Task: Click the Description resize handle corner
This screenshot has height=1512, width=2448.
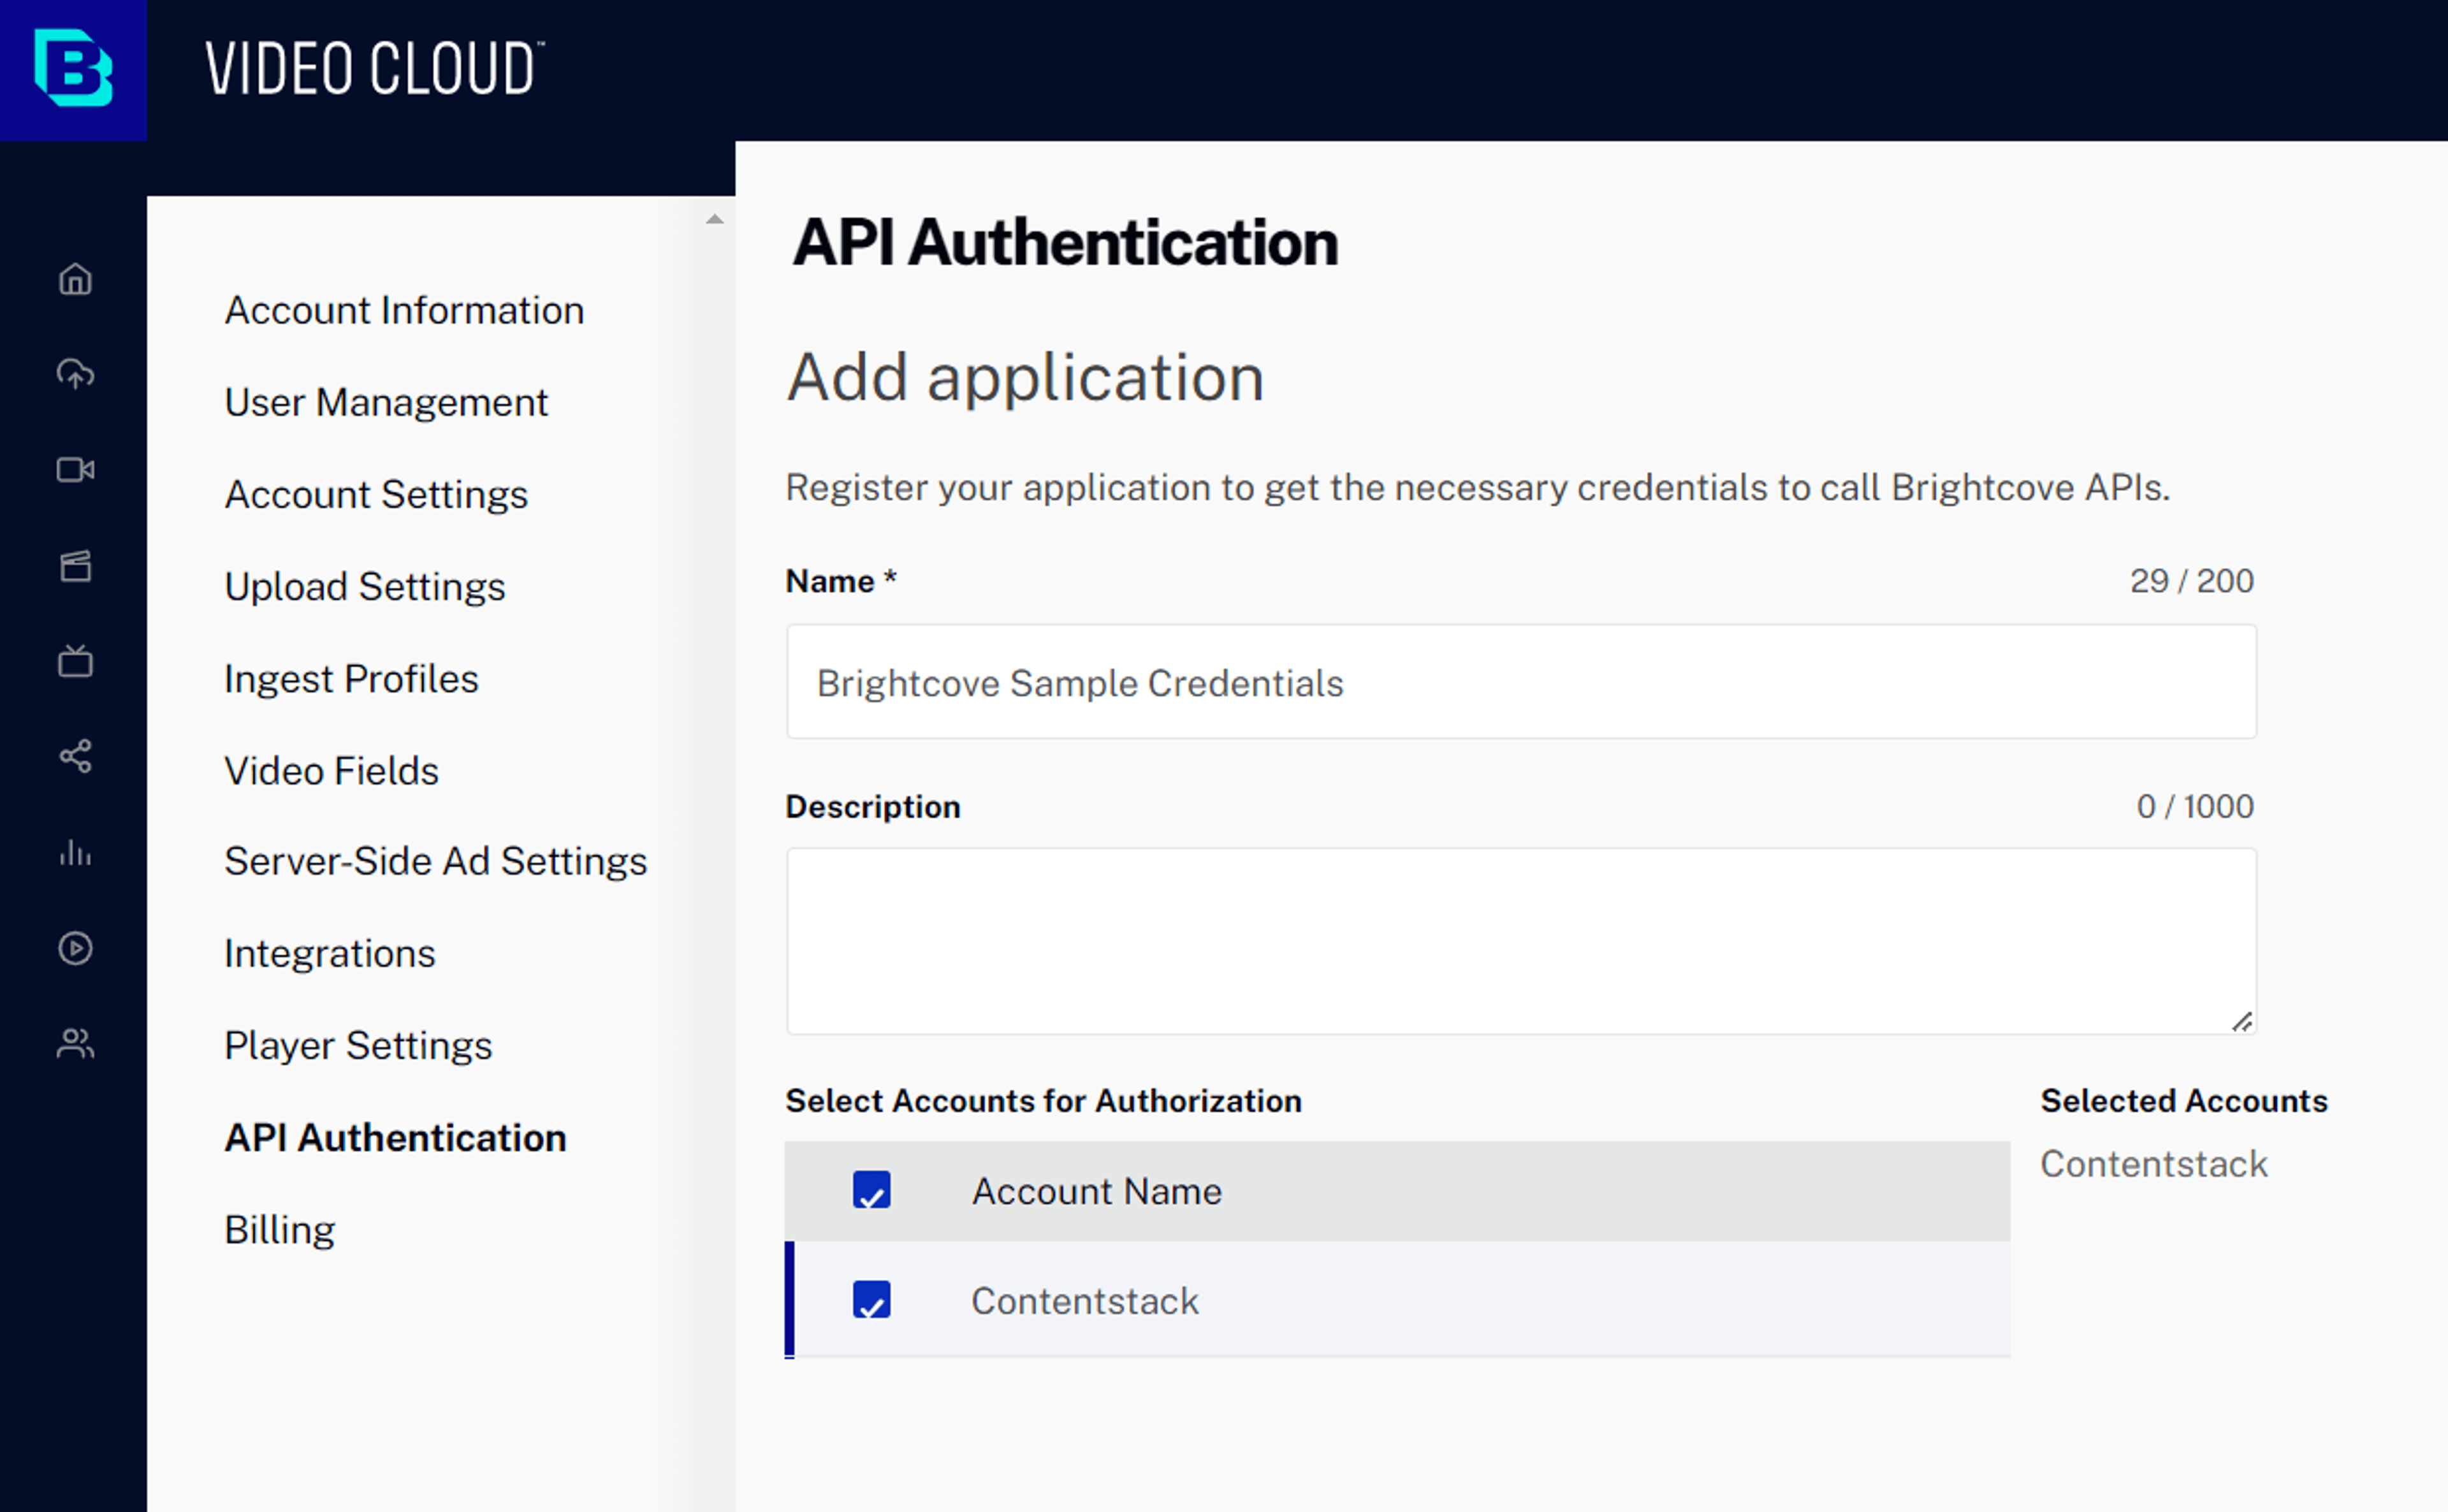Action: 2242,1022
